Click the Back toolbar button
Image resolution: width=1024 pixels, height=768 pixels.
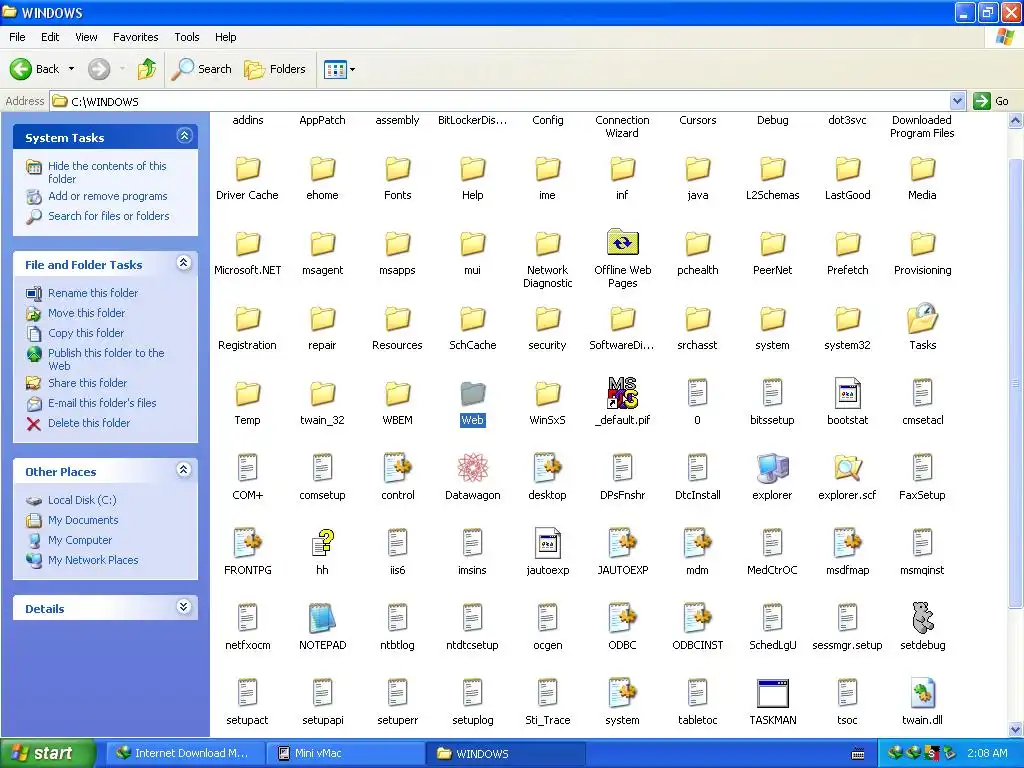pyautogui.click(x=35, y=69)
